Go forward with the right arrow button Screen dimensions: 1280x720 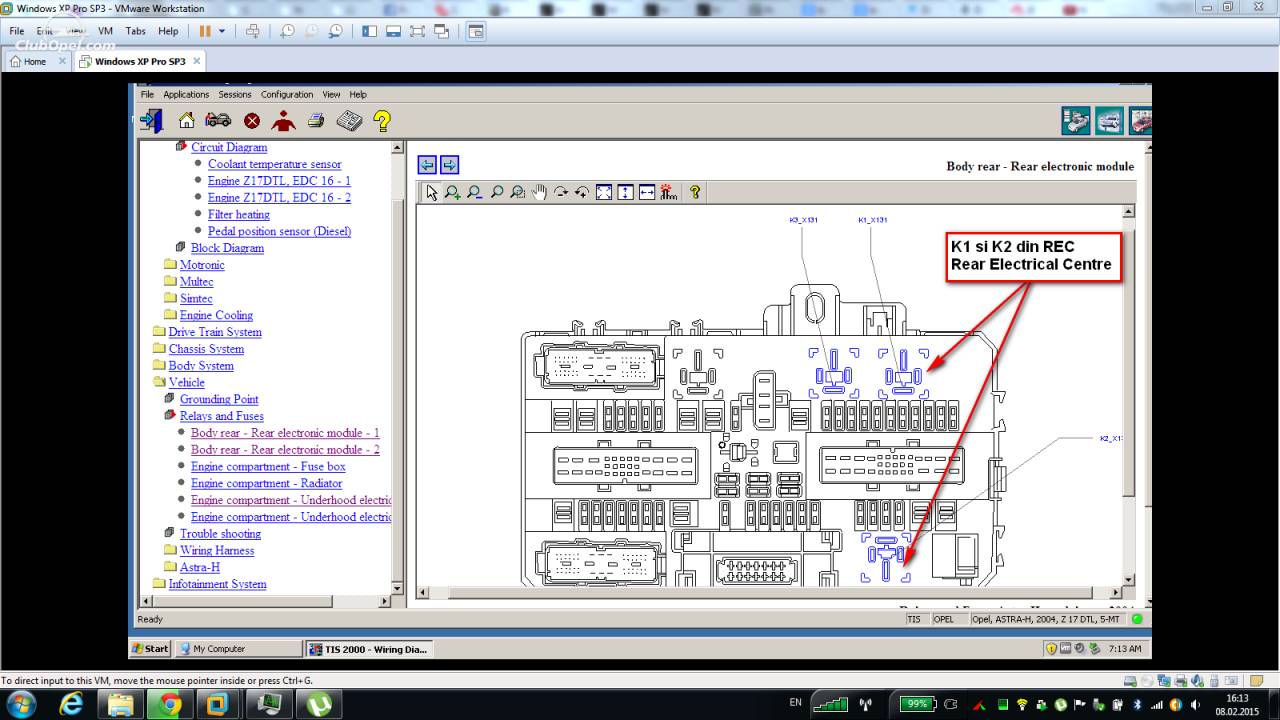tap(449, 165)
